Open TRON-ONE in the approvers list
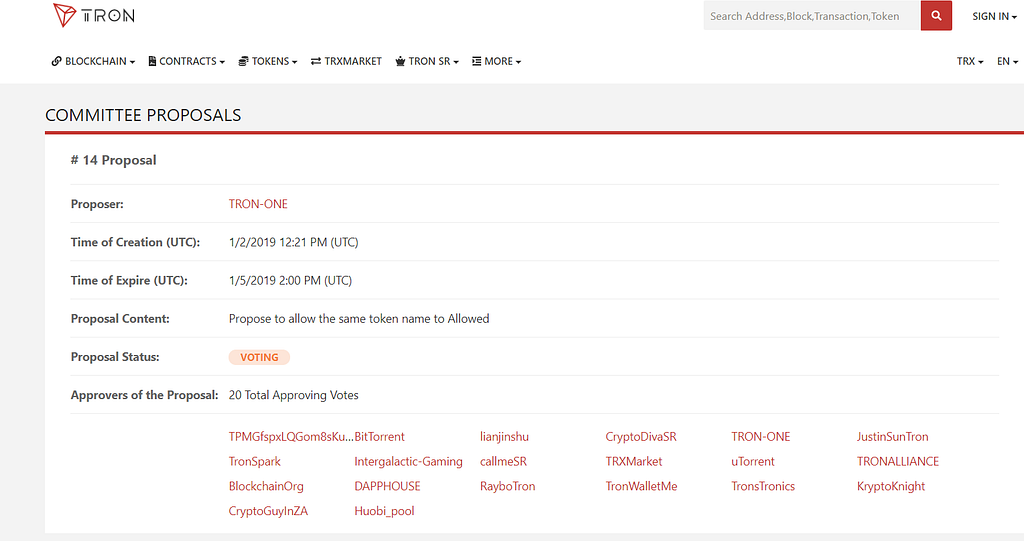1024x541 pixels. 761,436
